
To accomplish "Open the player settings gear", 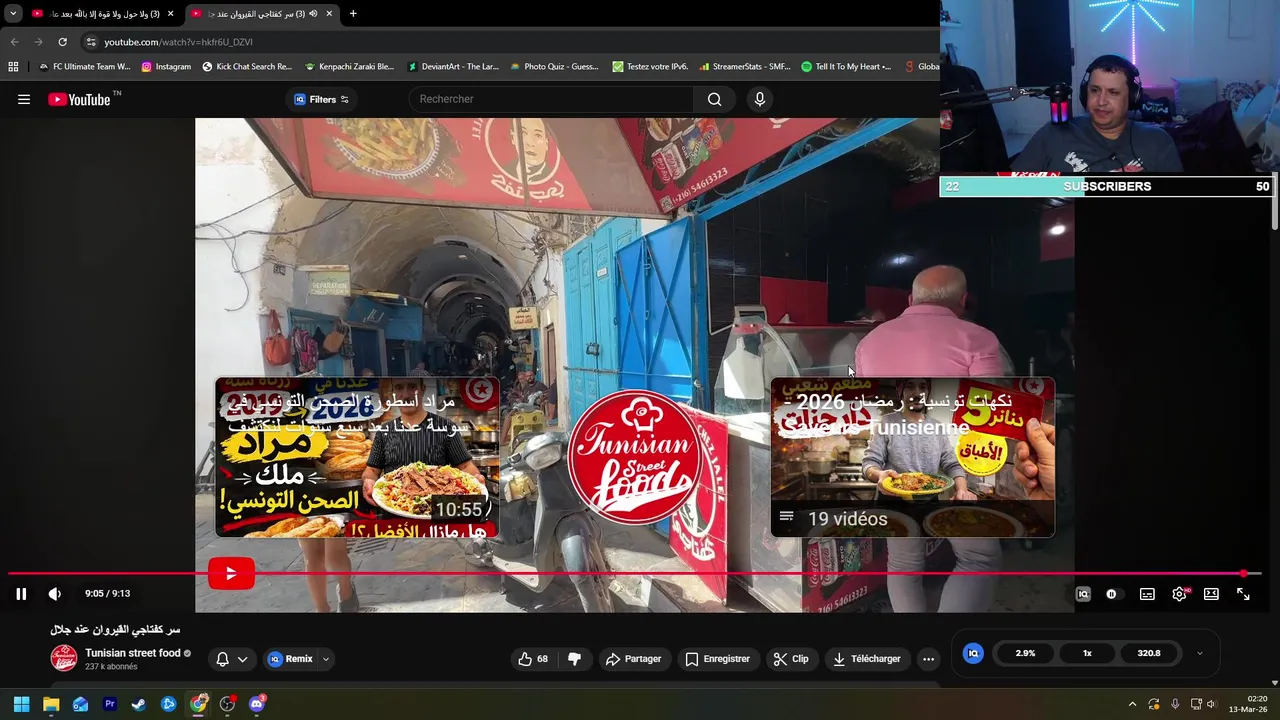I will click(1180, 594).
